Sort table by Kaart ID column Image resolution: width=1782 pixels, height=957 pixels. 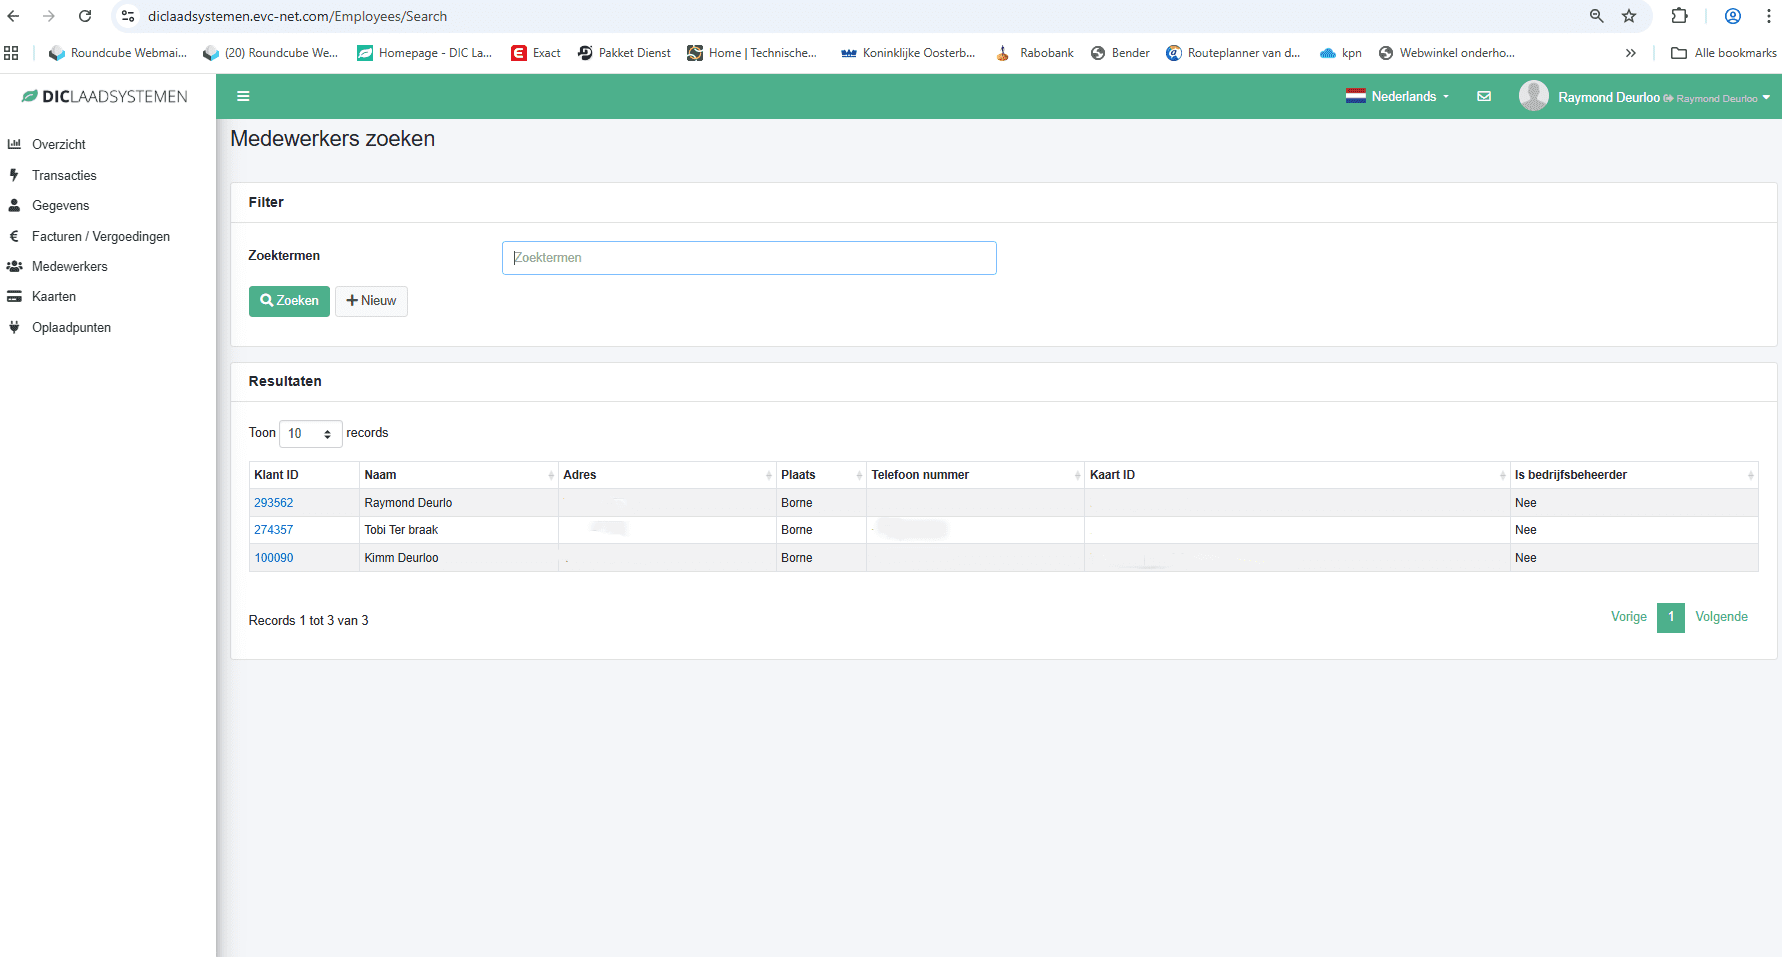(x=1297, y=475)
